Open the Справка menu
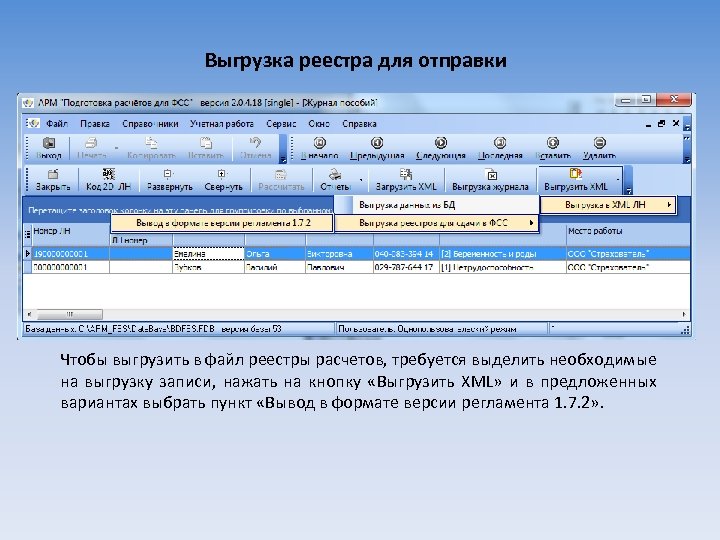 [x=359, y=124]
